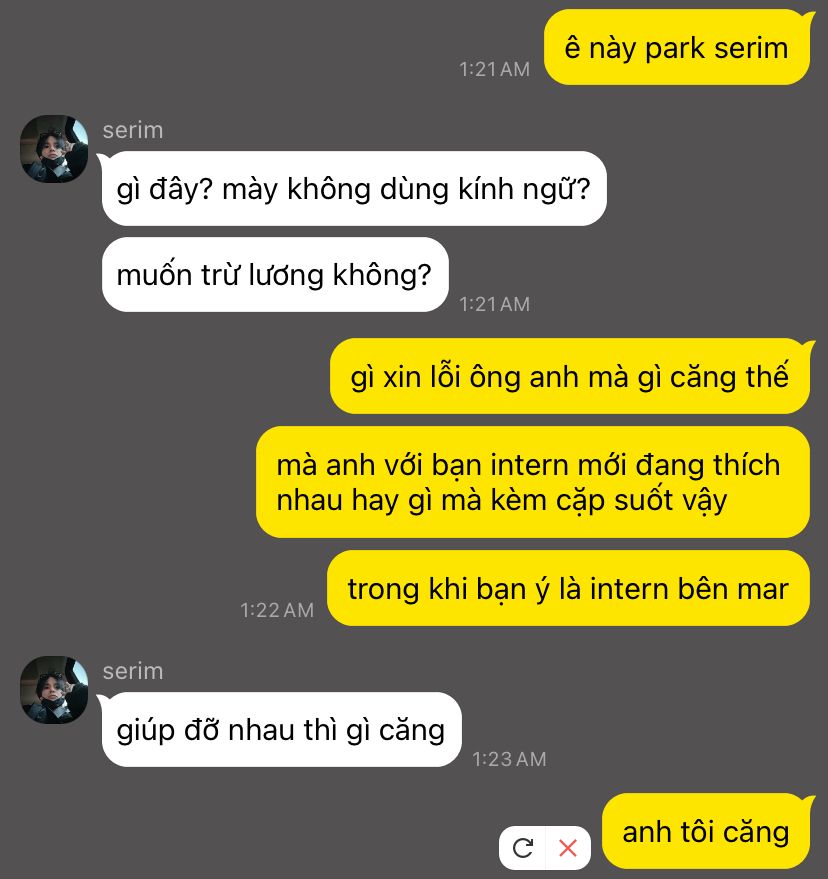Image resolution: width=828 pixels, height=879 pixels.
Task: Tap the second serim sender name
Action: [133, 671]
